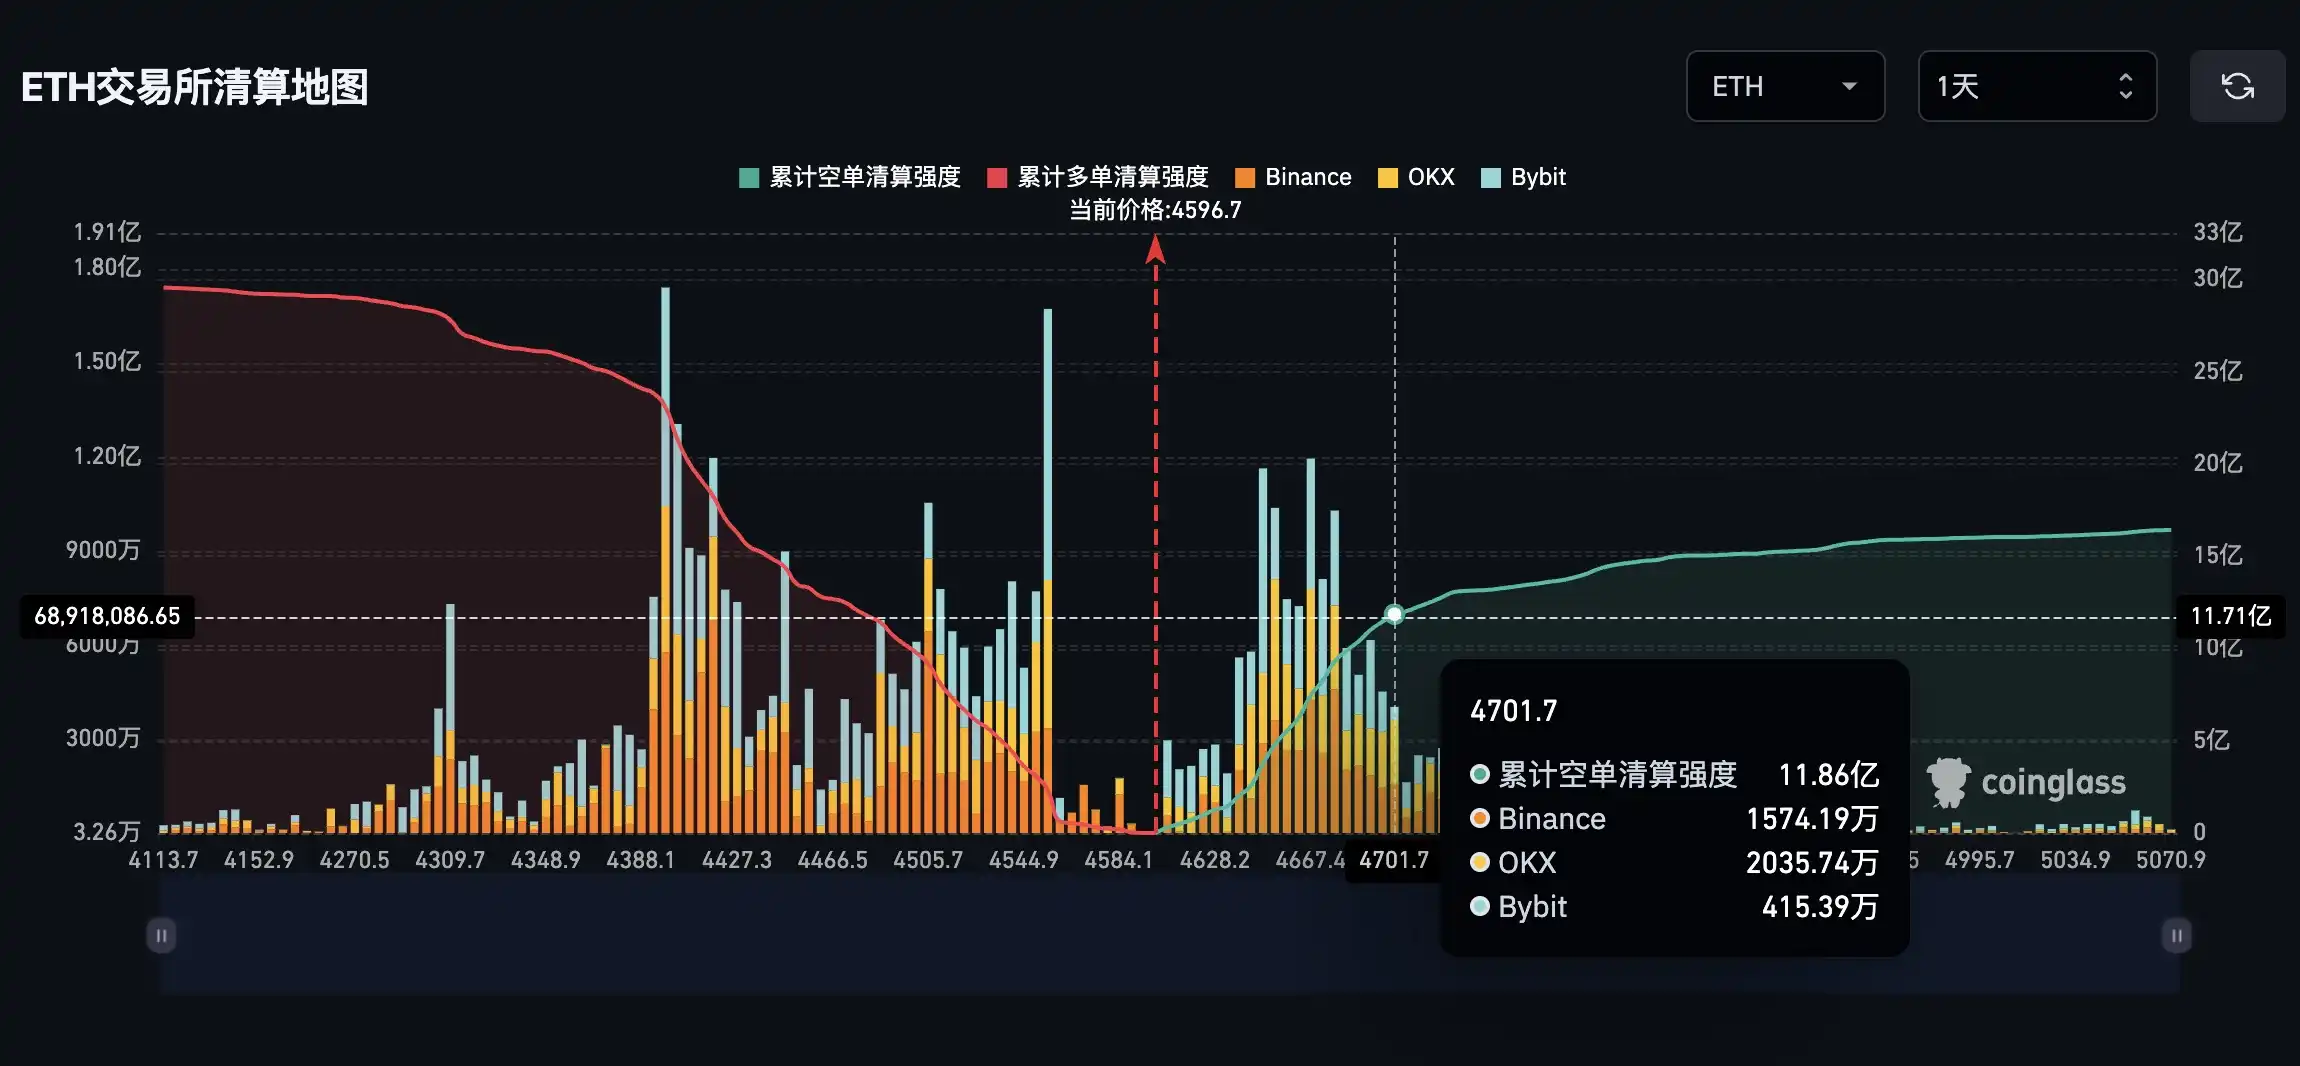
Task: Click the yellow OKX legend color square
Action: coord(1388,178)
